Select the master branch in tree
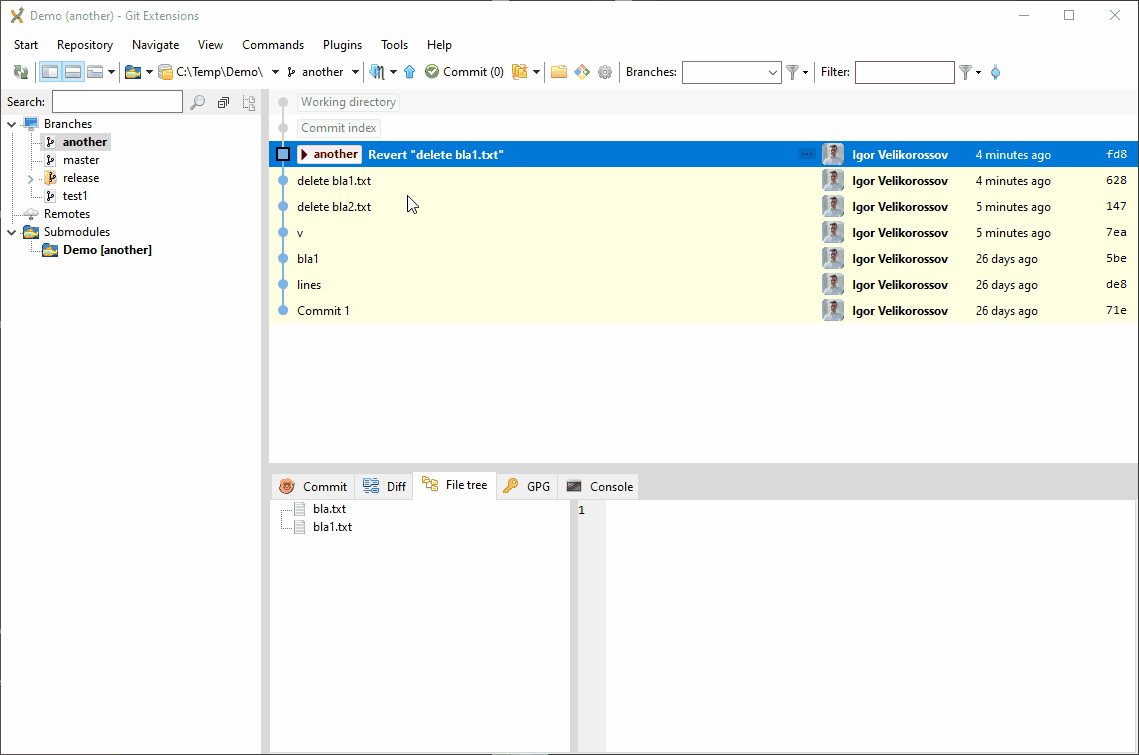Image resolution: width=1139 pixels, height=755 pixels. [x=81, y=160]
